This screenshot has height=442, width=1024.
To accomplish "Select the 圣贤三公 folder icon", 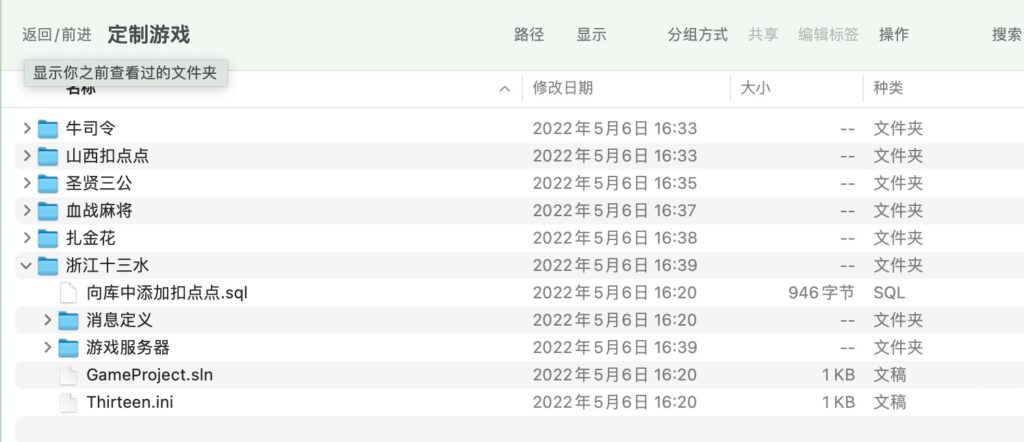I will (x=48, y=183).
